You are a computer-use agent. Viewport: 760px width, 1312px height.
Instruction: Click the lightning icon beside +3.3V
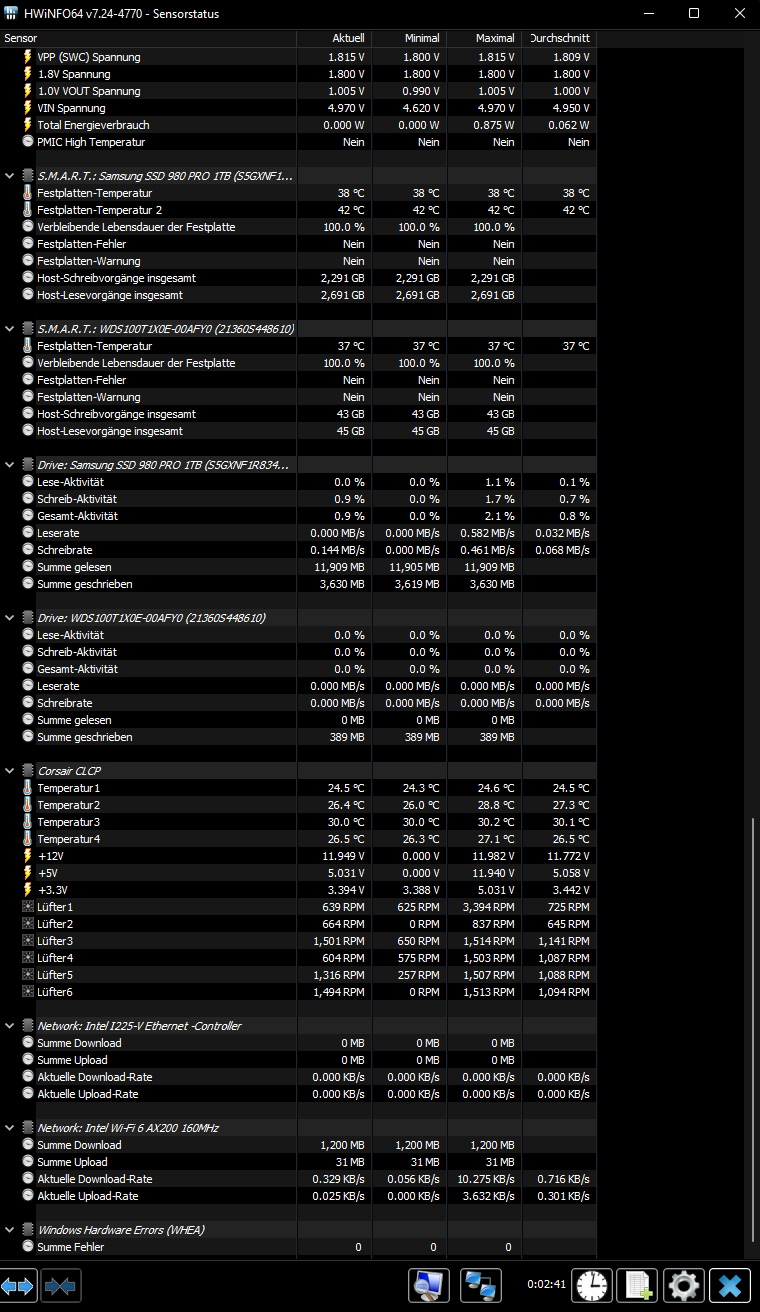[x=28, y=890]
